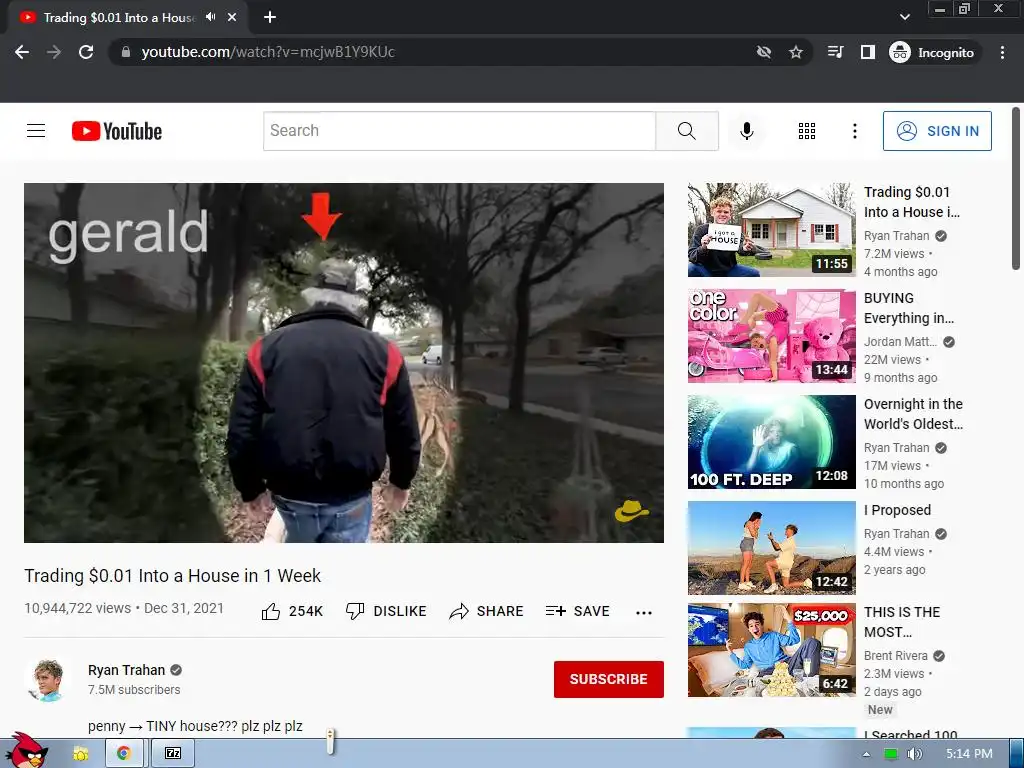Search with your voice microphone icon
1024x768 pixels.
[x=746, y=131]
